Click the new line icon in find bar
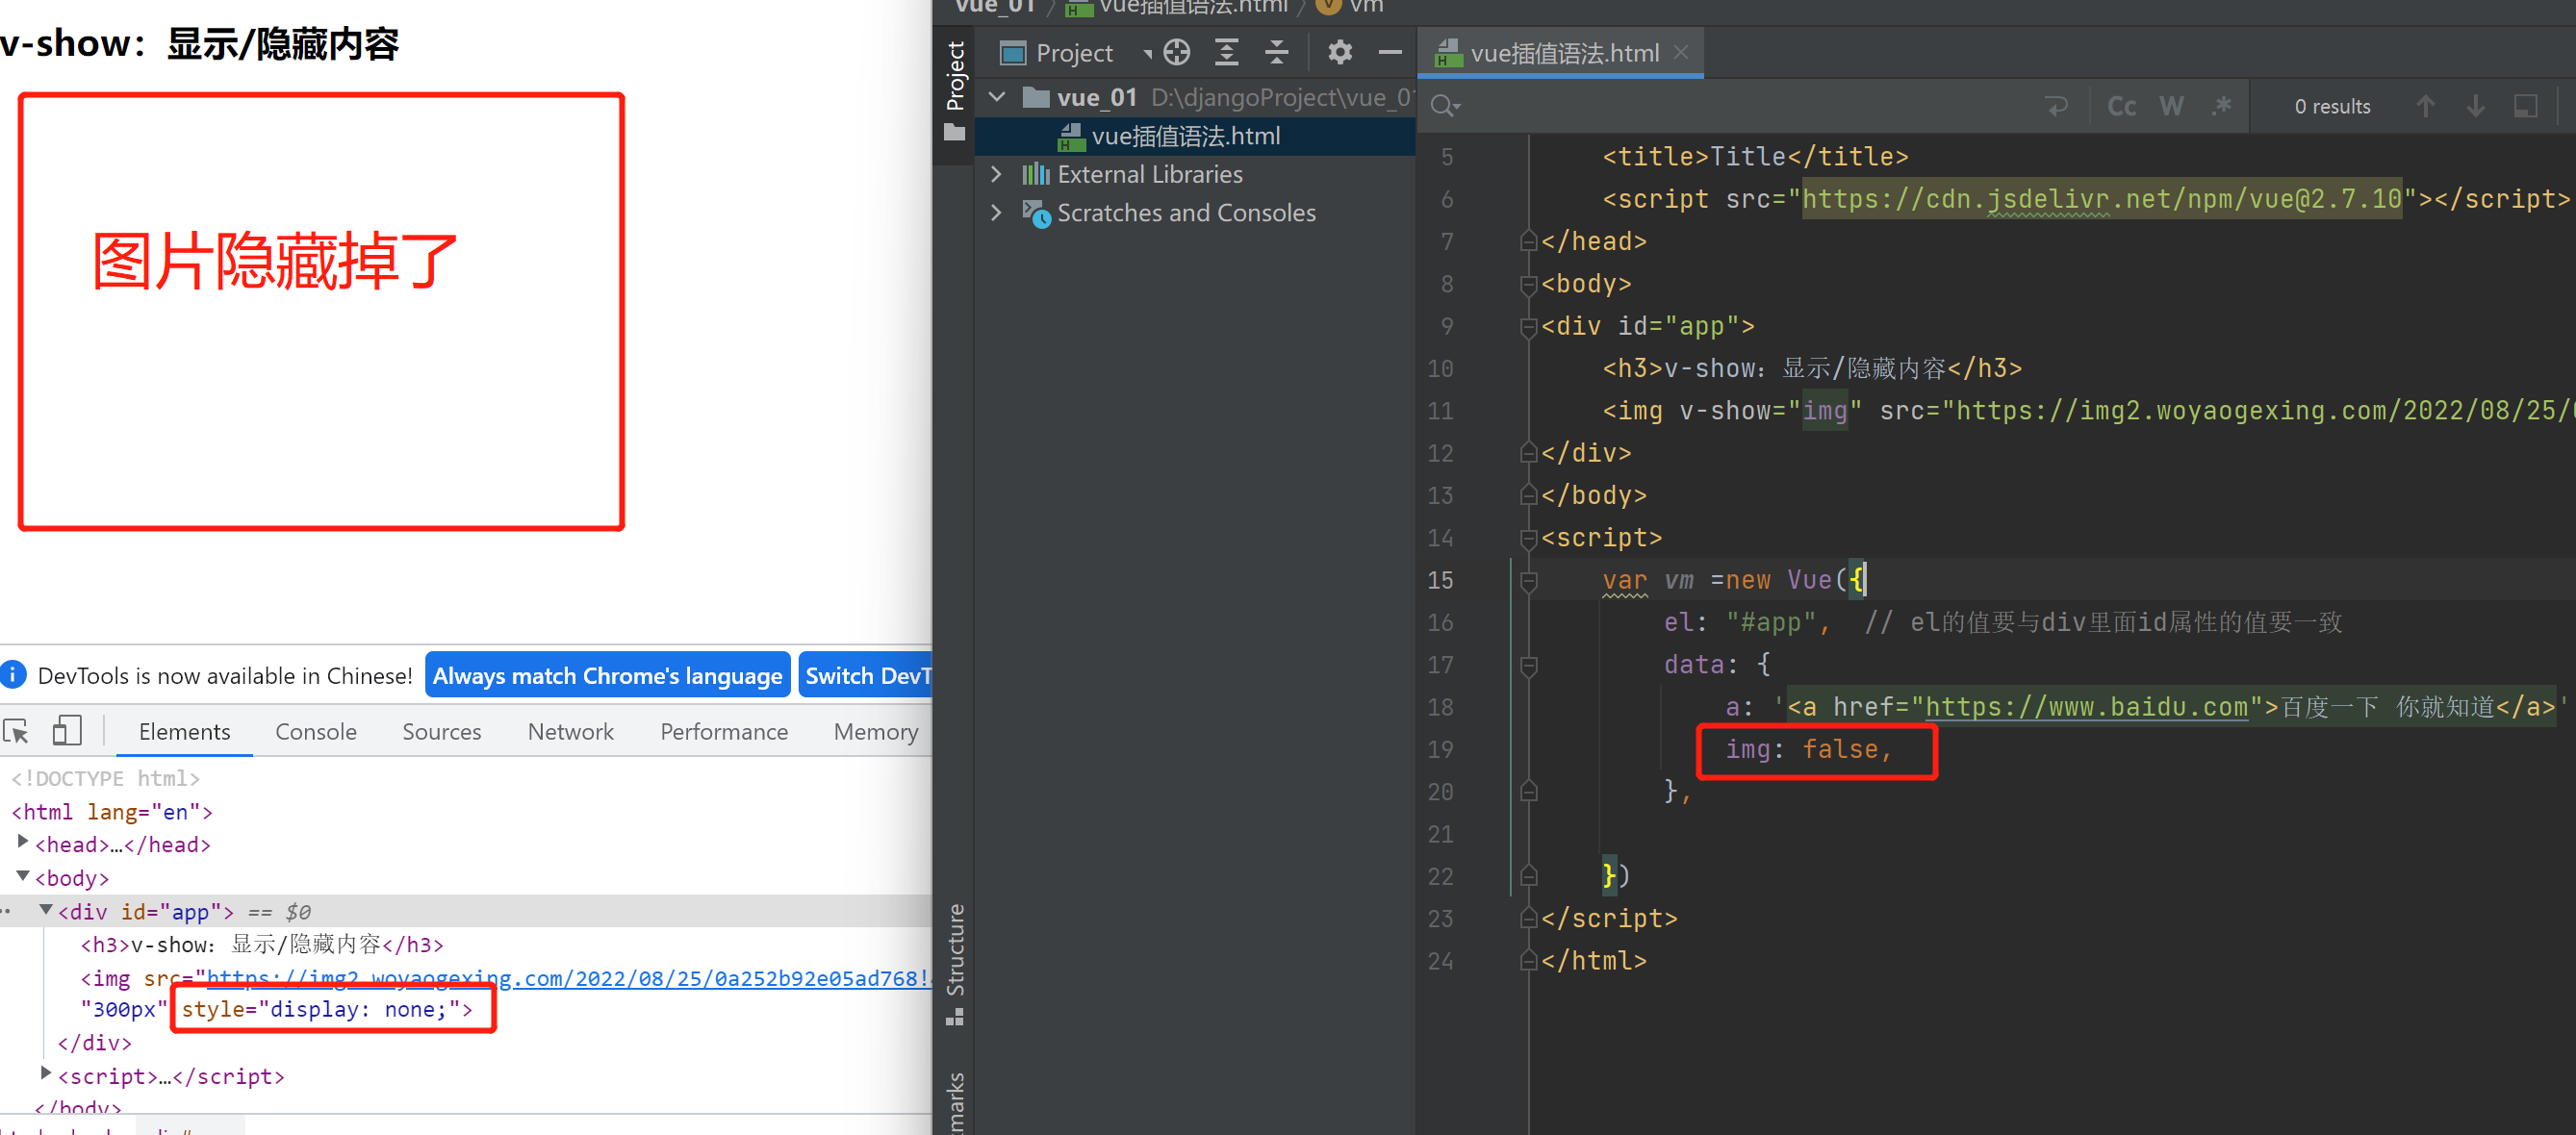The width and height of the screenshot is (2576, 1135). tap(2056, 106)
